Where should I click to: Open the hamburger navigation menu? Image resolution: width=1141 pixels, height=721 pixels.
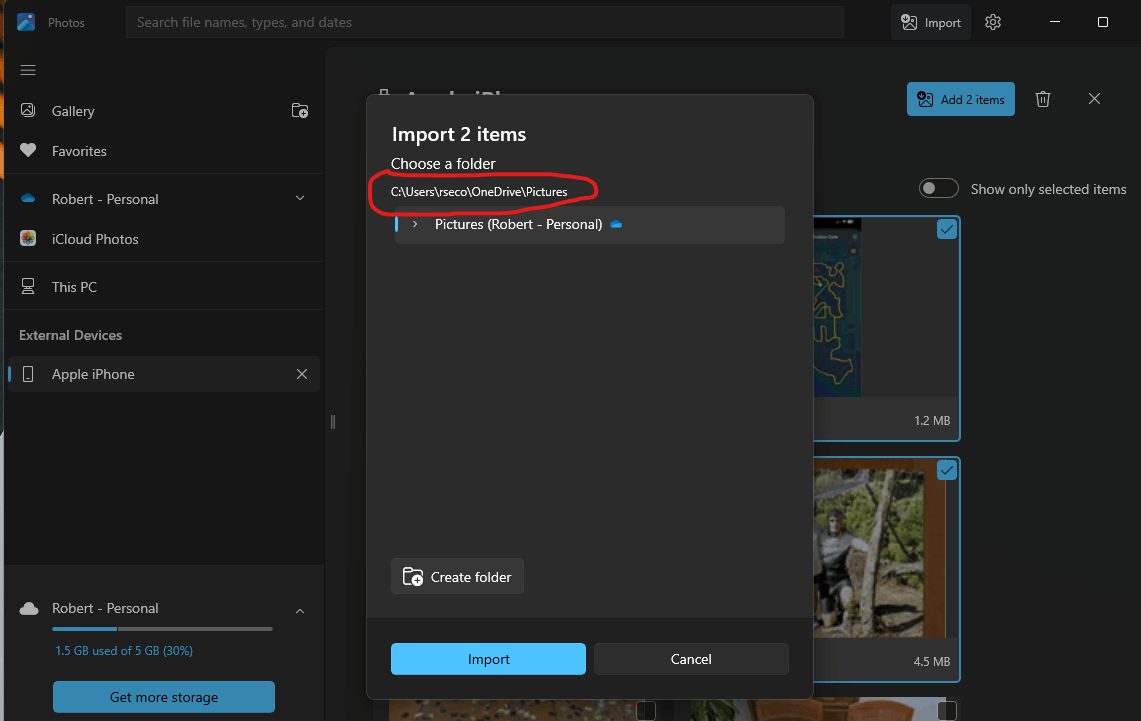(x=27, y=70)
